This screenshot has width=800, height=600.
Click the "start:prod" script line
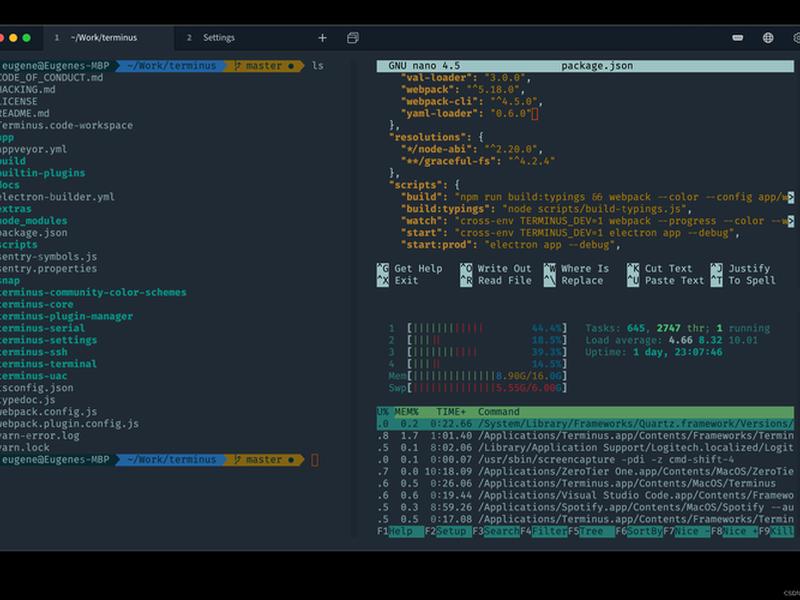pyautogui.click(x=510, y=245)
